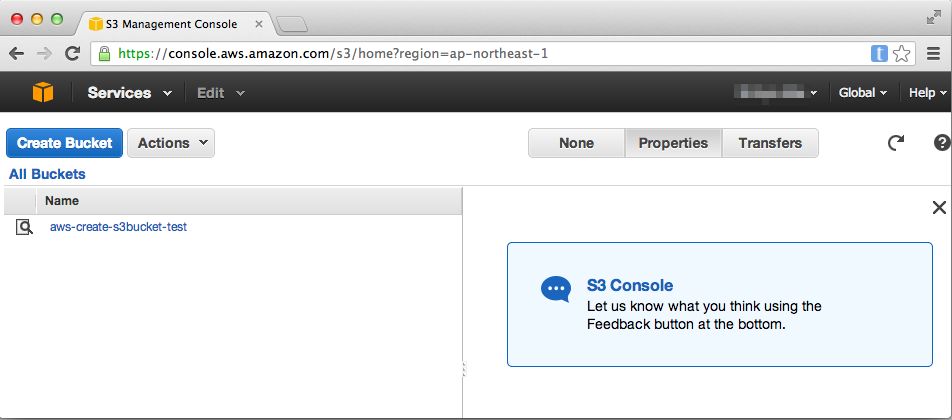This screenshot has height=420, width=952.
Task: Open the Help menu in the navbar
Action: click(927, 93)
